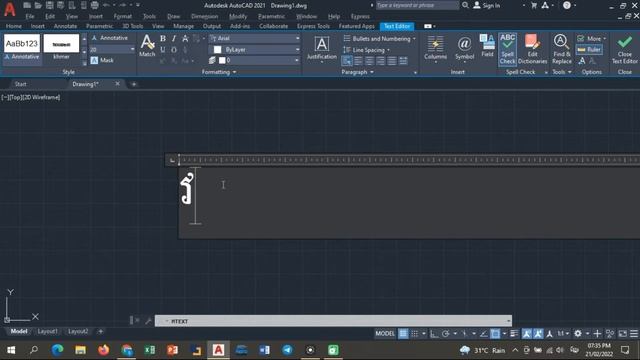
Task: Open Bullets and Numbering dropdown
Action: pyautogui.click(x=380, y=39)
